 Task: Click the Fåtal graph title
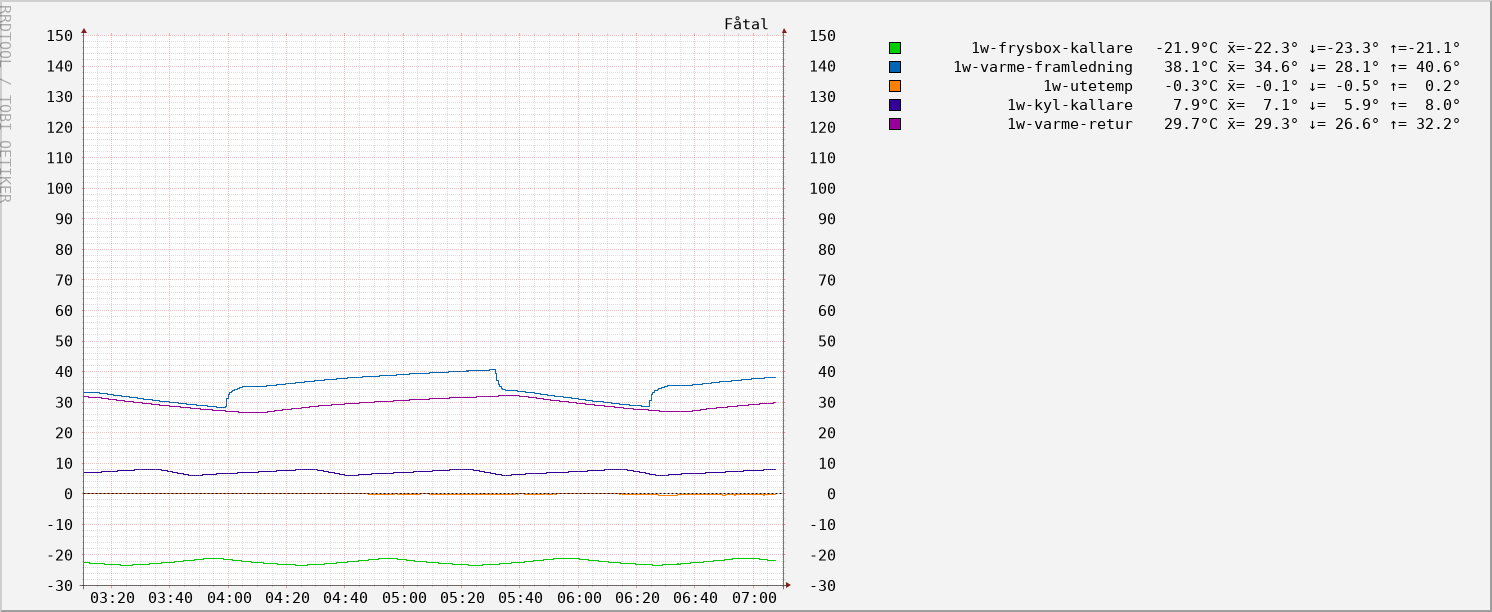[x=746, y=24]
